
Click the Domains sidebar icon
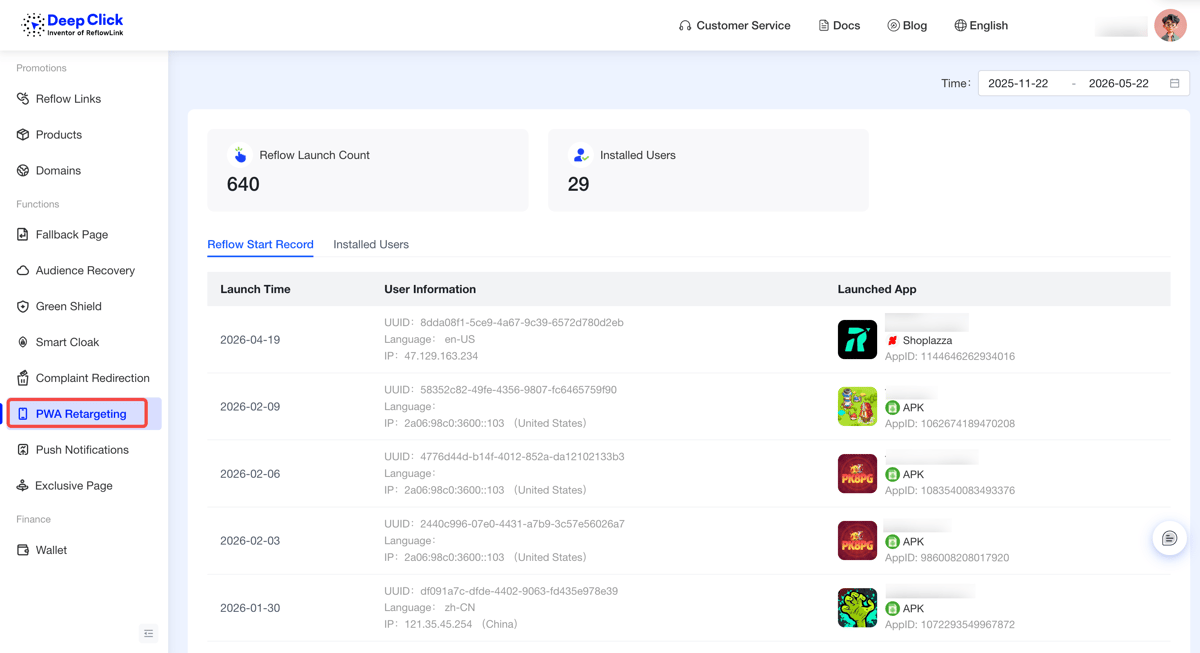pos(23,171)
